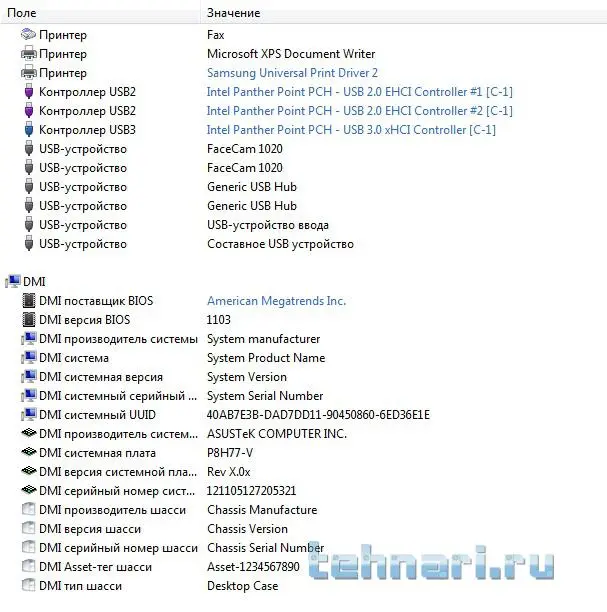This screenshot has width=607, height=612.
Task: Select ASUSTeK COMPUTER INC. value
Action: pos(277,434)
